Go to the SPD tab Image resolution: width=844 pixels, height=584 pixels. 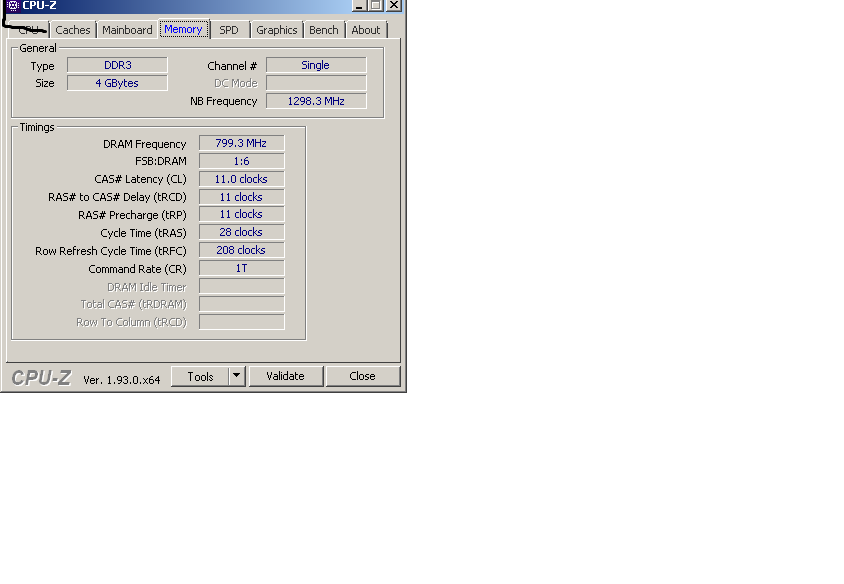(x=229, y=30)
